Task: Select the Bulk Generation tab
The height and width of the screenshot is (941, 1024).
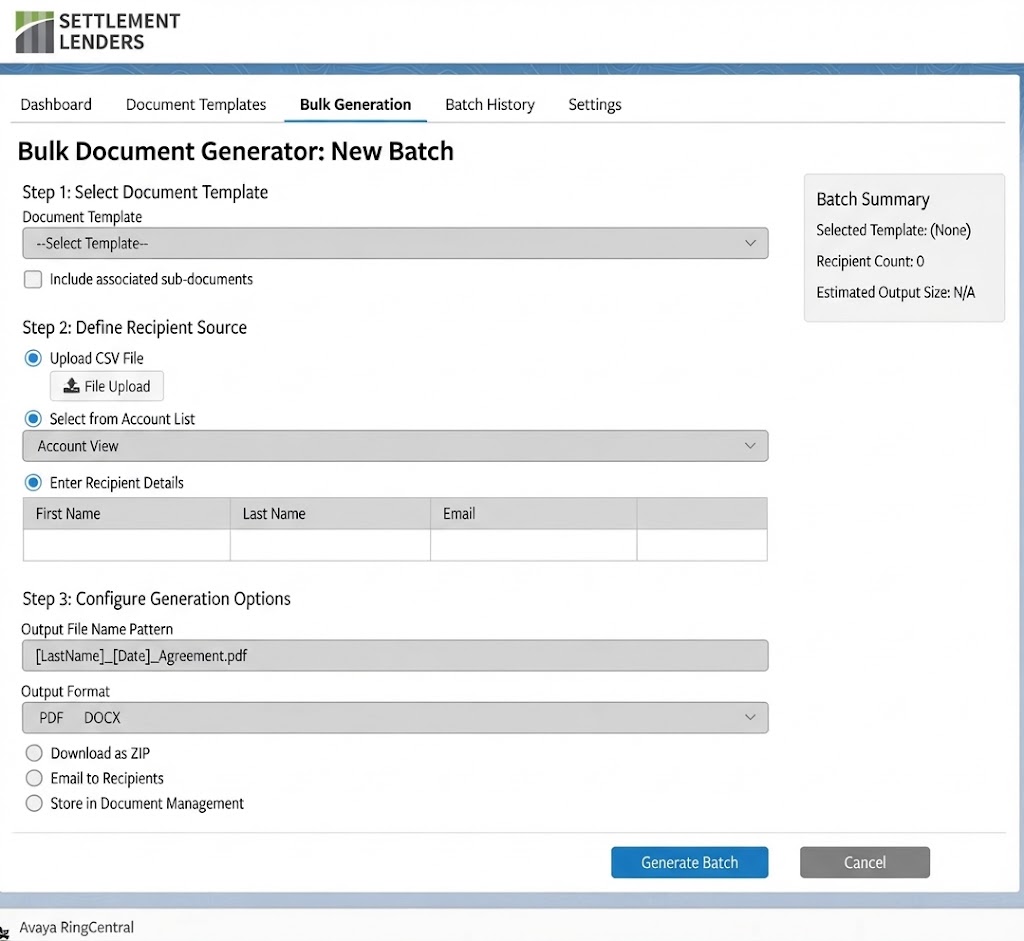Action: pos(355,104)
